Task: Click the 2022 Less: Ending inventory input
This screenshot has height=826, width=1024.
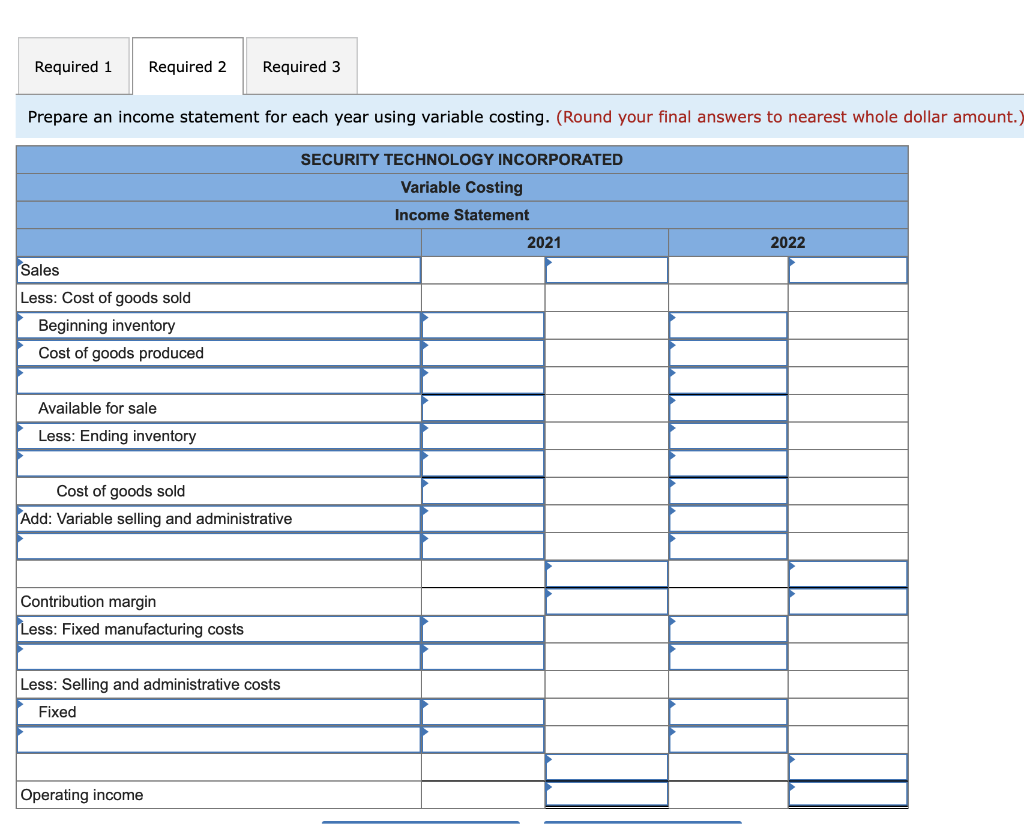Action: click(x=728, y=436)
